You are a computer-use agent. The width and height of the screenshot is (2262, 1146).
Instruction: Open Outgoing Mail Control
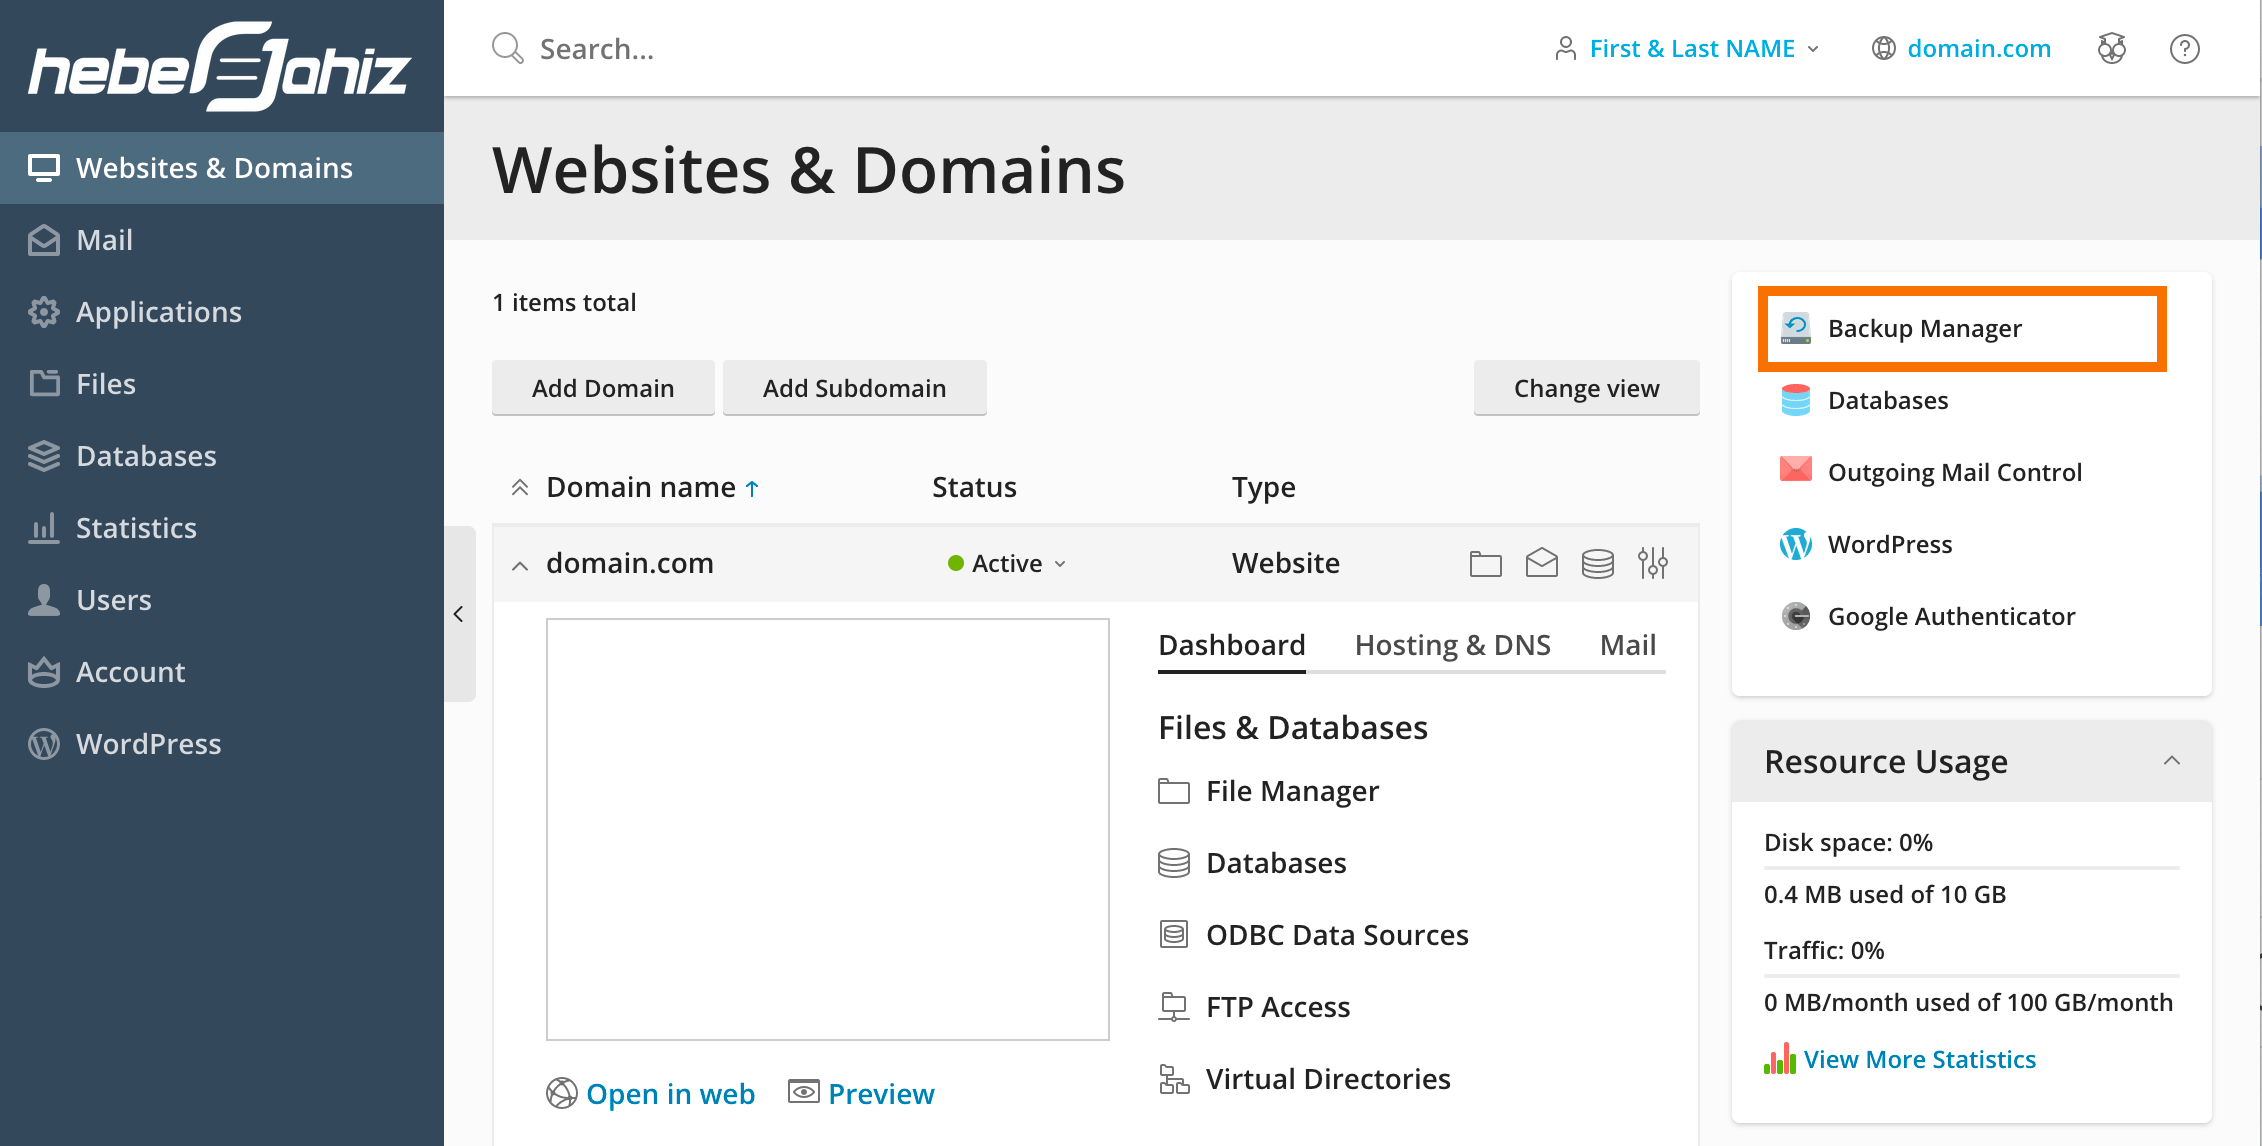click(x=1955, y=473)
